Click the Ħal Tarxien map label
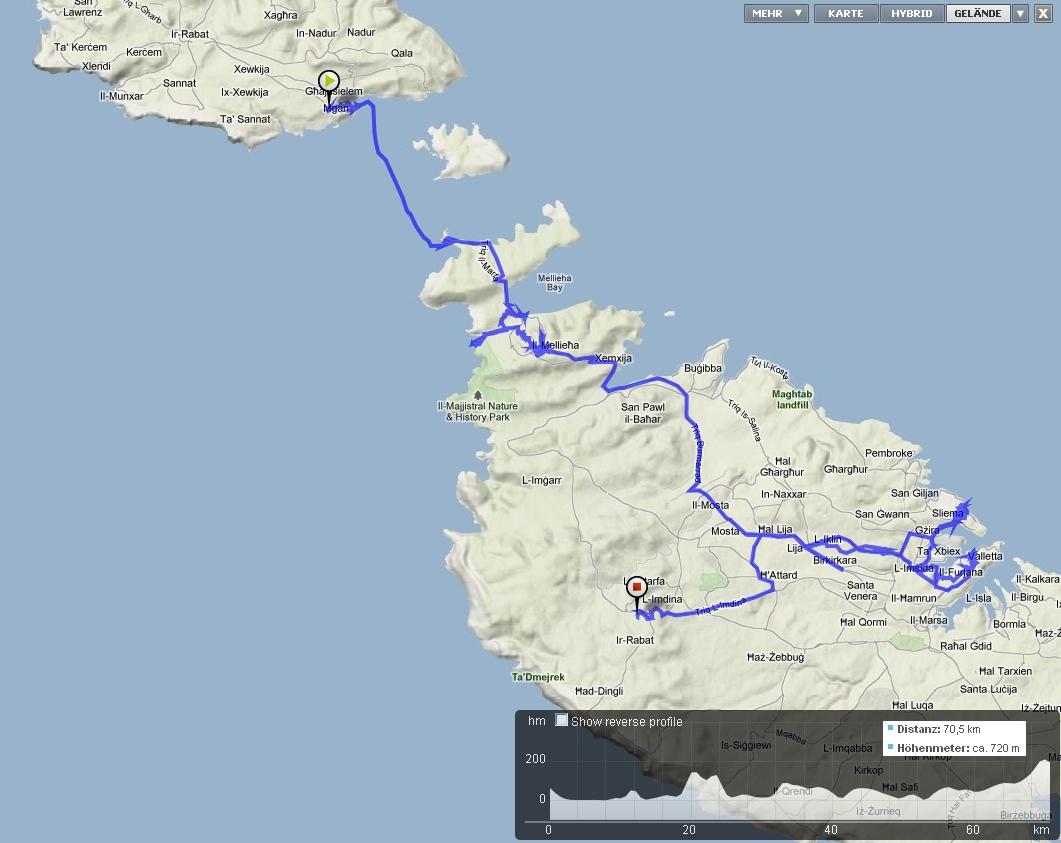The width and height of the screenshot is (1061, 843). tap(1006, 671)
